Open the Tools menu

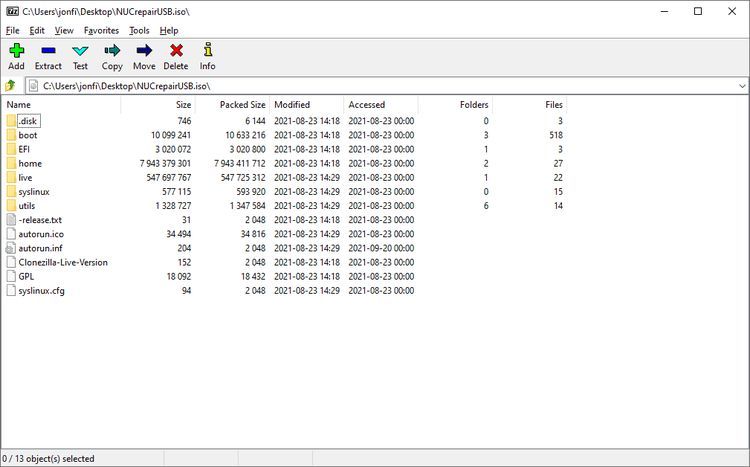click(139, 31)
